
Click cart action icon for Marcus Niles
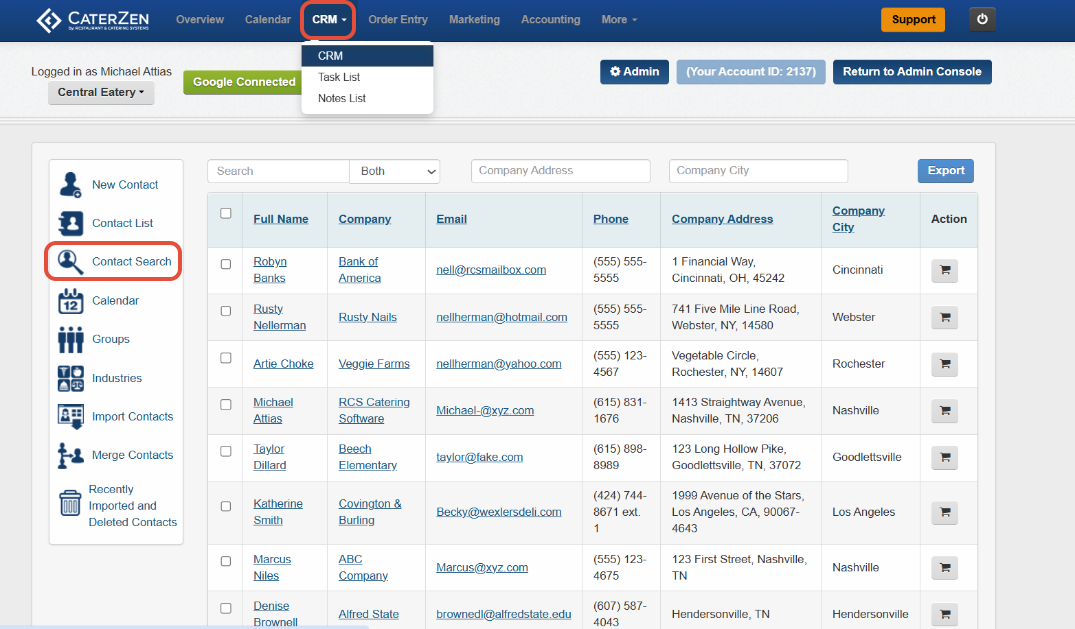tap(945, 568)
